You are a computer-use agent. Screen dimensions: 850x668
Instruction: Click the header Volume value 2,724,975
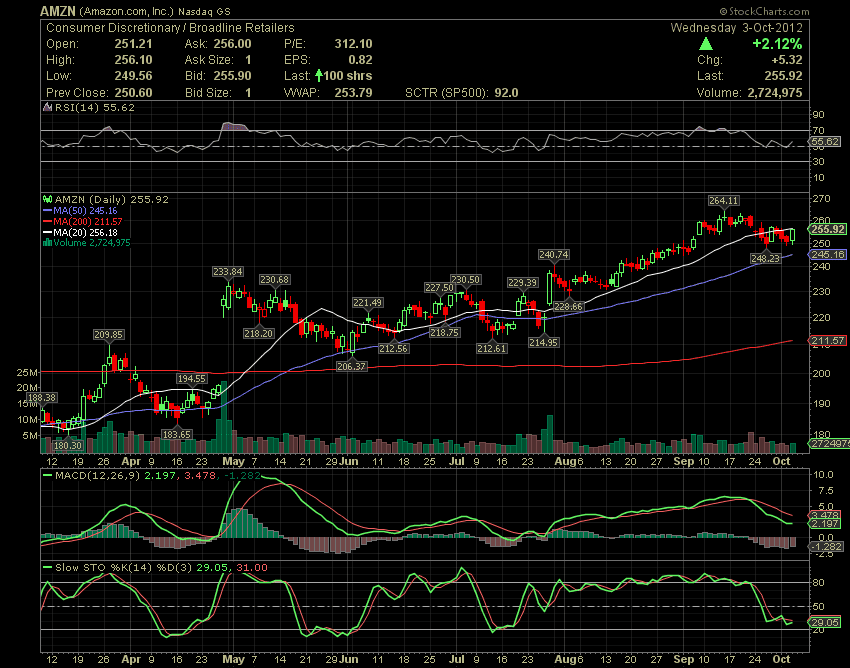[x=775, y=93]
